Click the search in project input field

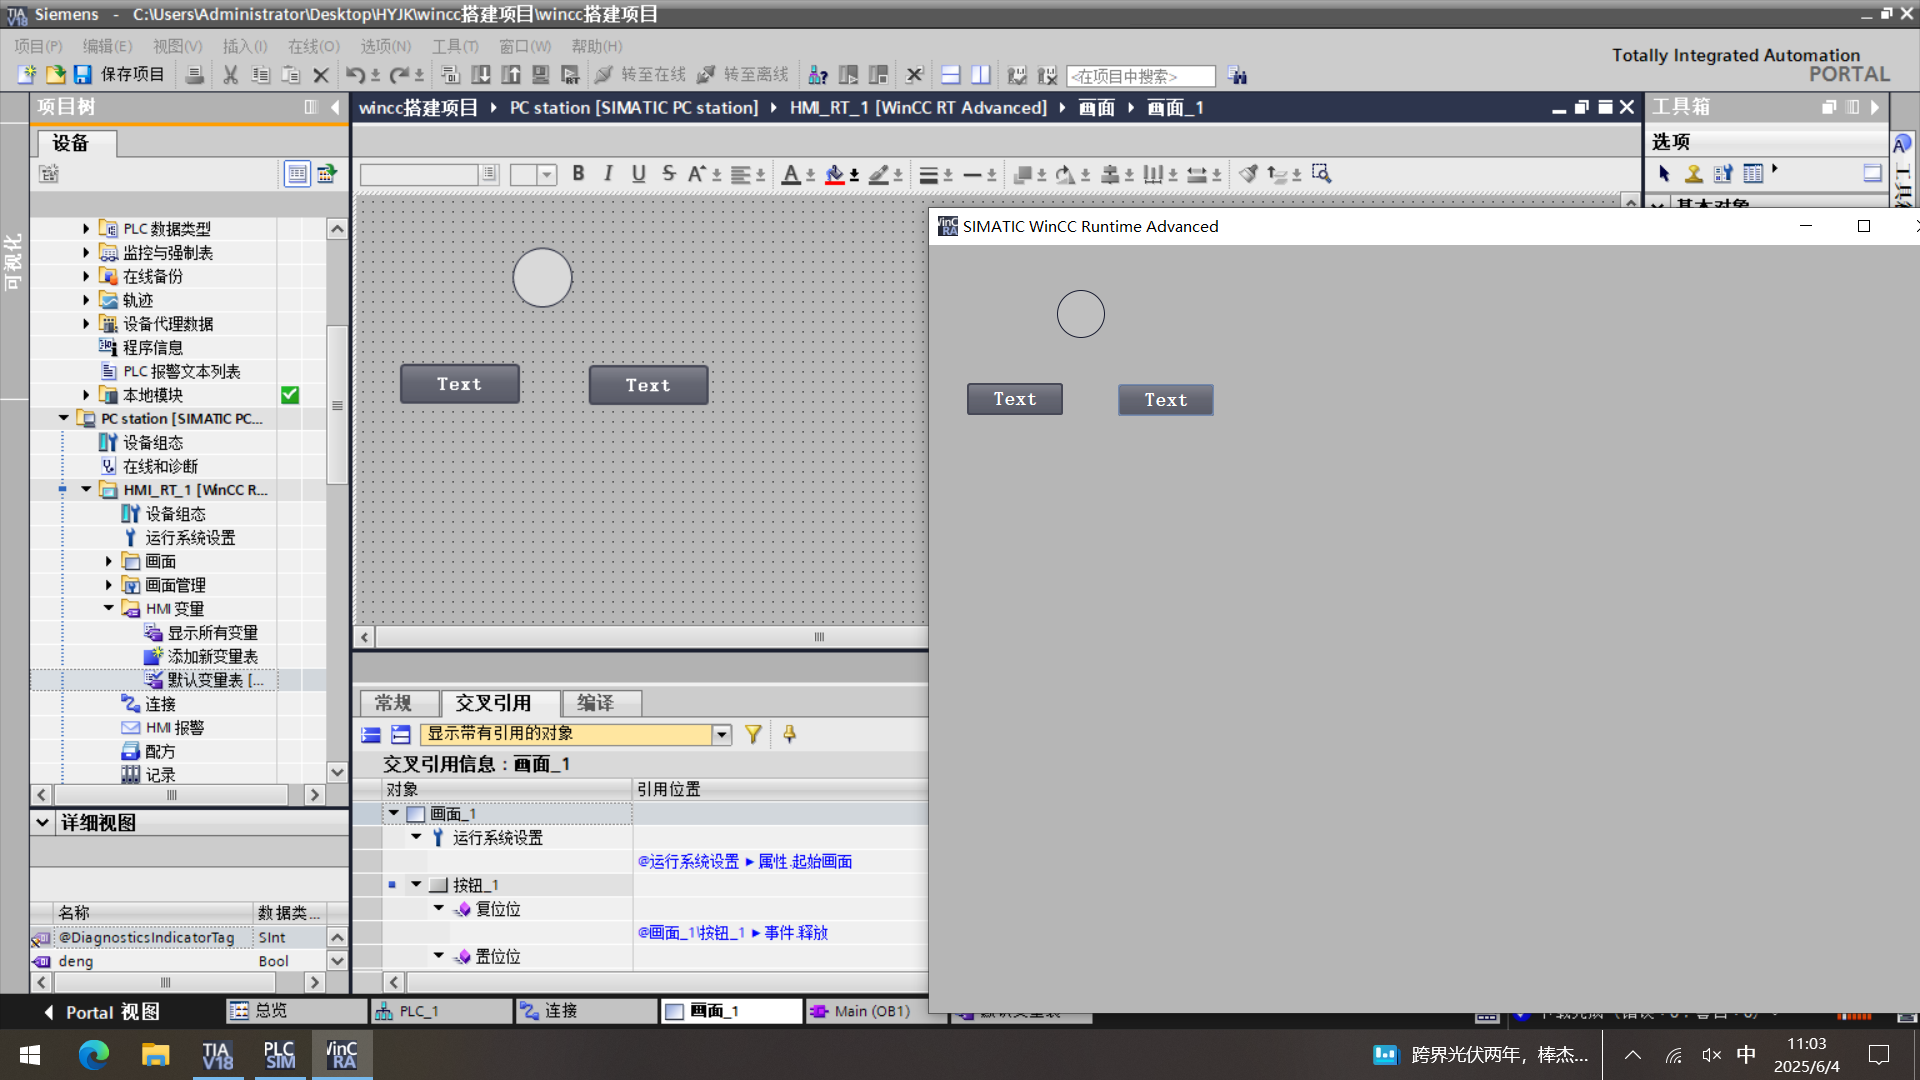[1140, 76]
